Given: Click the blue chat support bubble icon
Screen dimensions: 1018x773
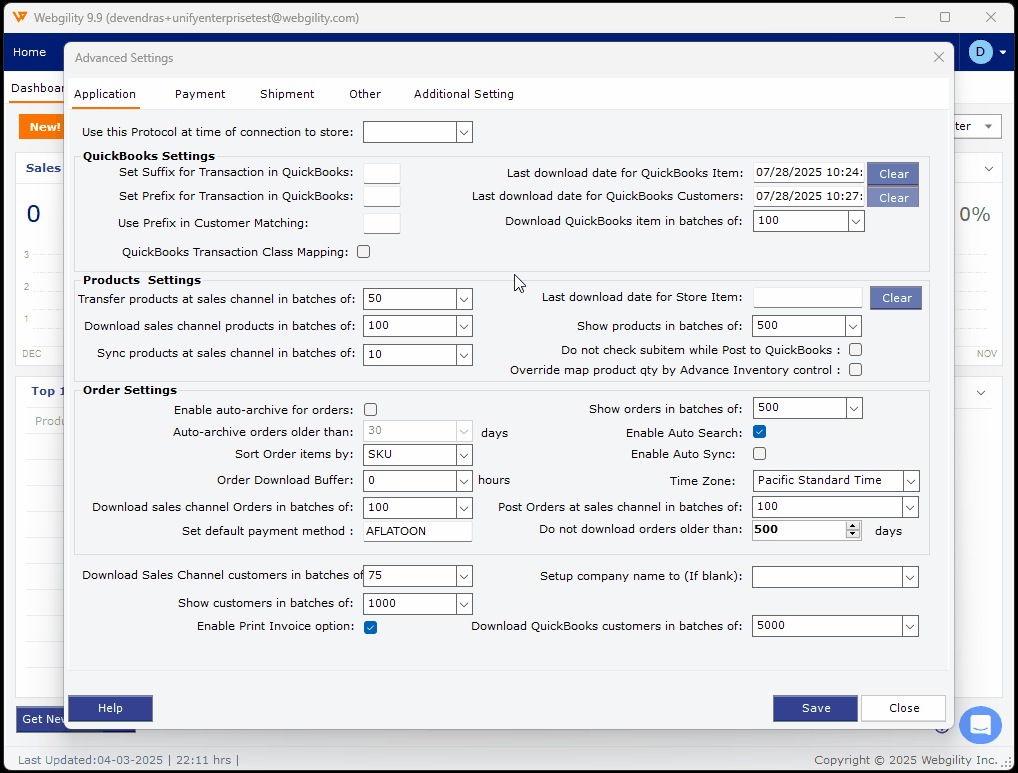Looking at the screenshot, I should pyautogui.click(x=980, y=725).
